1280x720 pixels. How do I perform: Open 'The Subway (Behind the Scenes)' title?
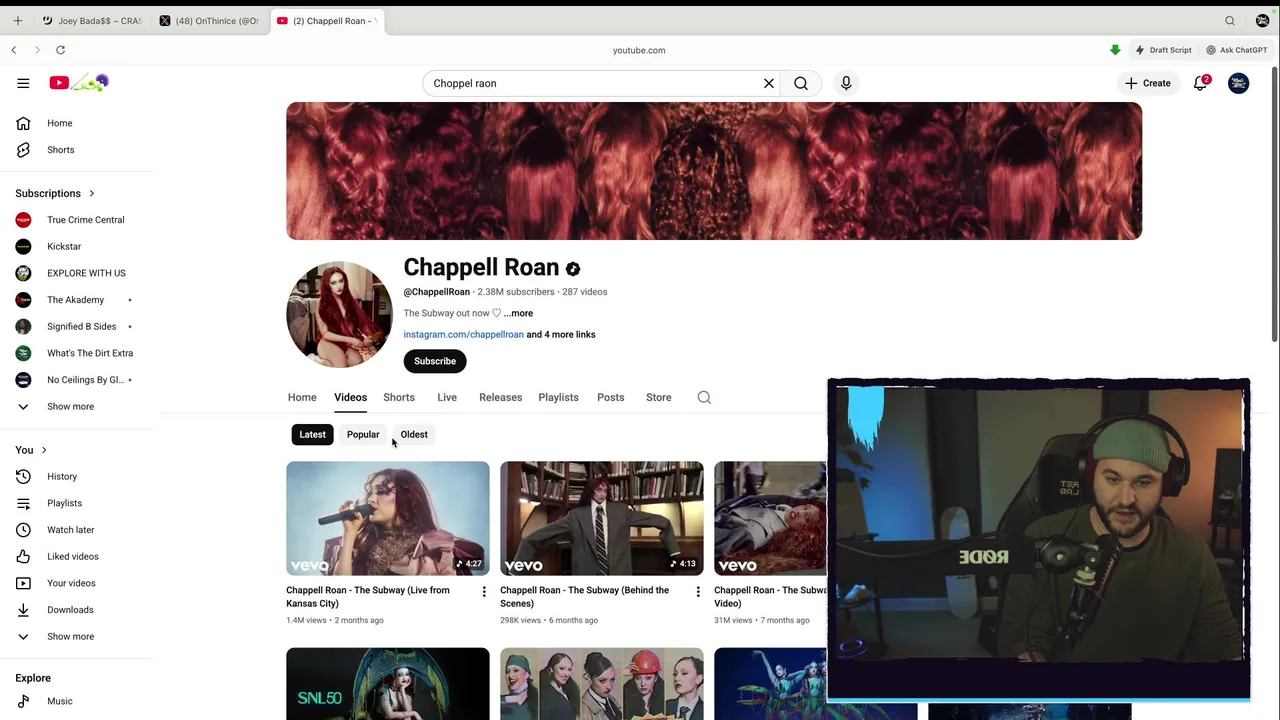click(585, 597)
